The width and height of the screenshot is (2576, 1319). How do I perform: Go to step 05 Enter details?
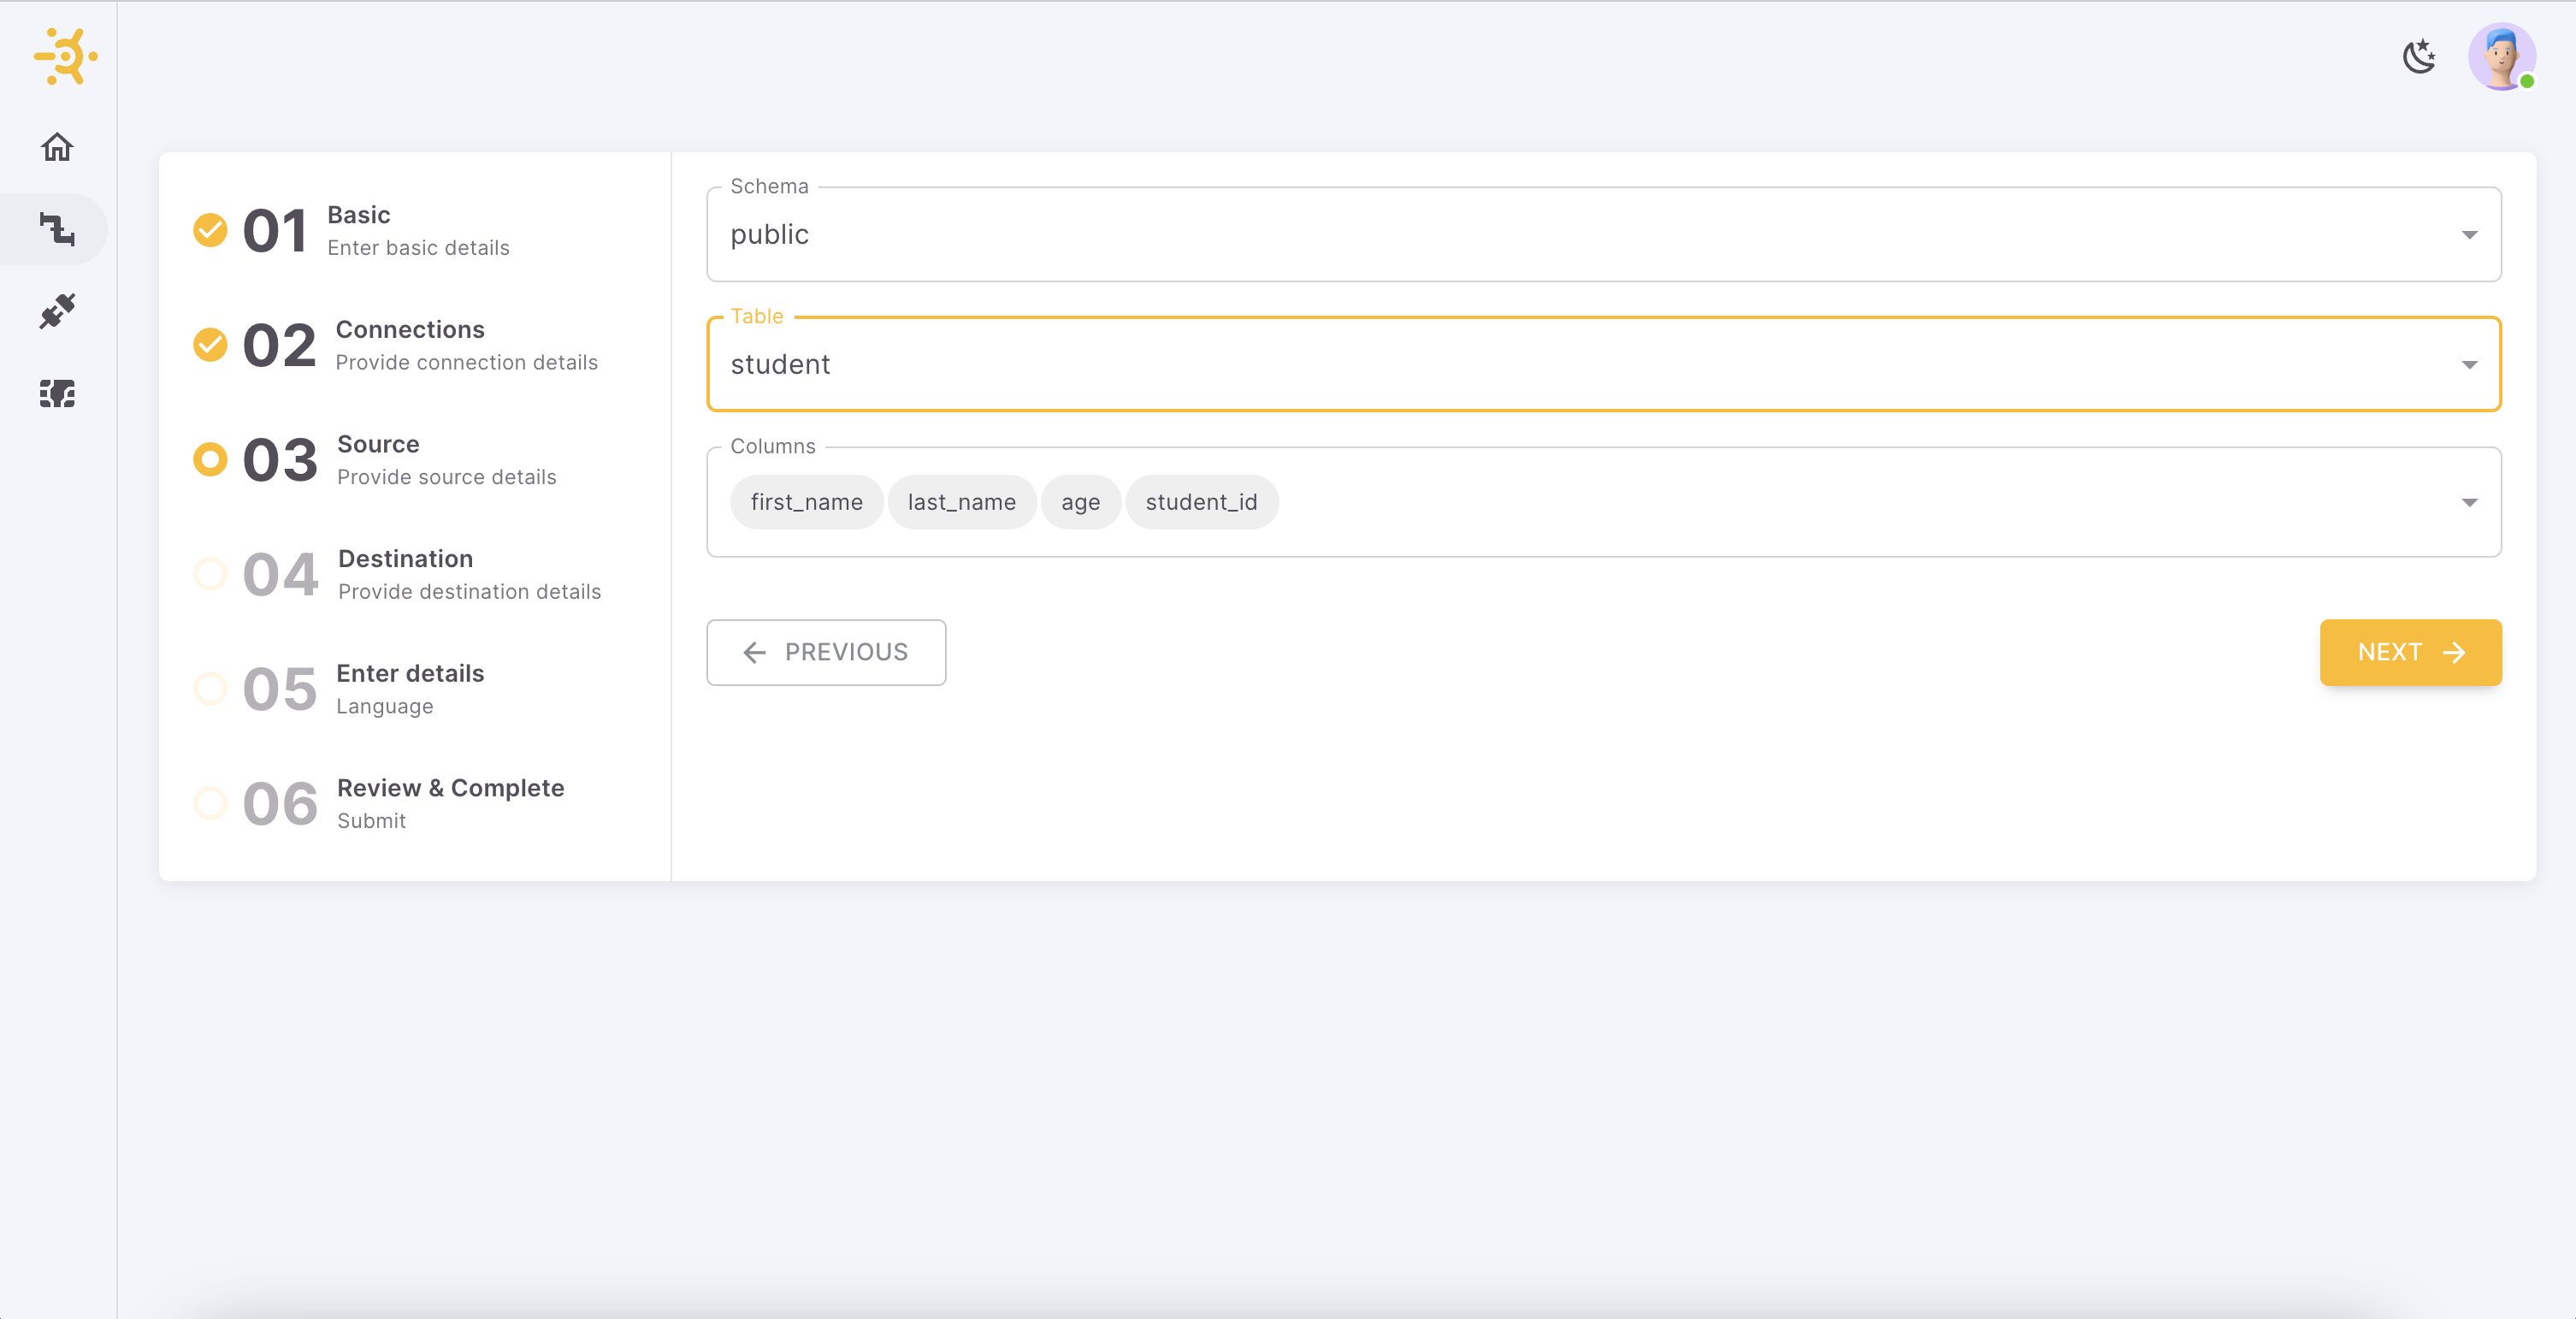coord(339,689)
